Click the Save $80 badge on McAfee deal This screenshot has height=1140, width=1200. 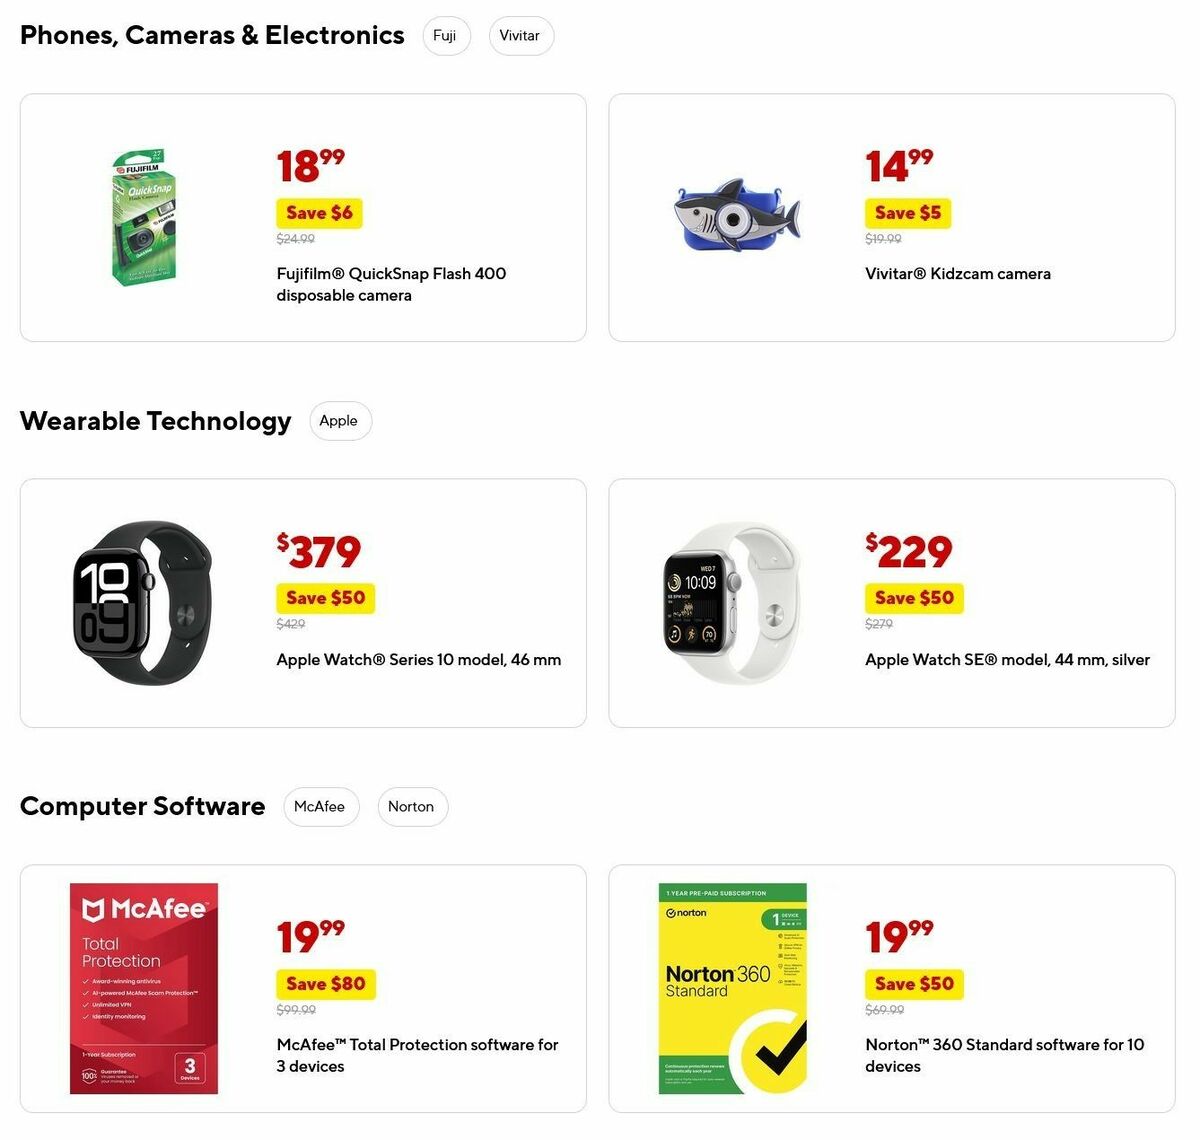tap(325, 983)
